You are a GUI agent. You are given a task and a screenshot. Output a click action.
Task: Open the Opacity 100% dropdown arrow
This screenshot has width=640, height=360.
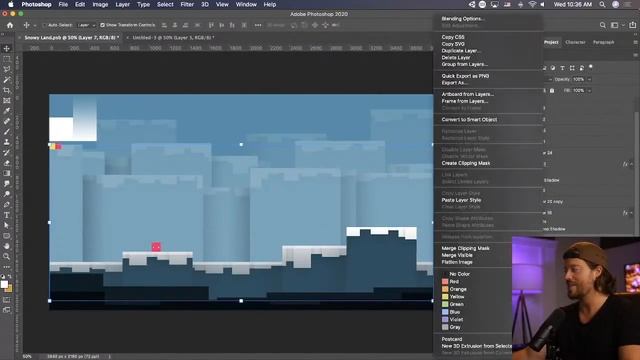pyautogui.click(x=589, y=79)
